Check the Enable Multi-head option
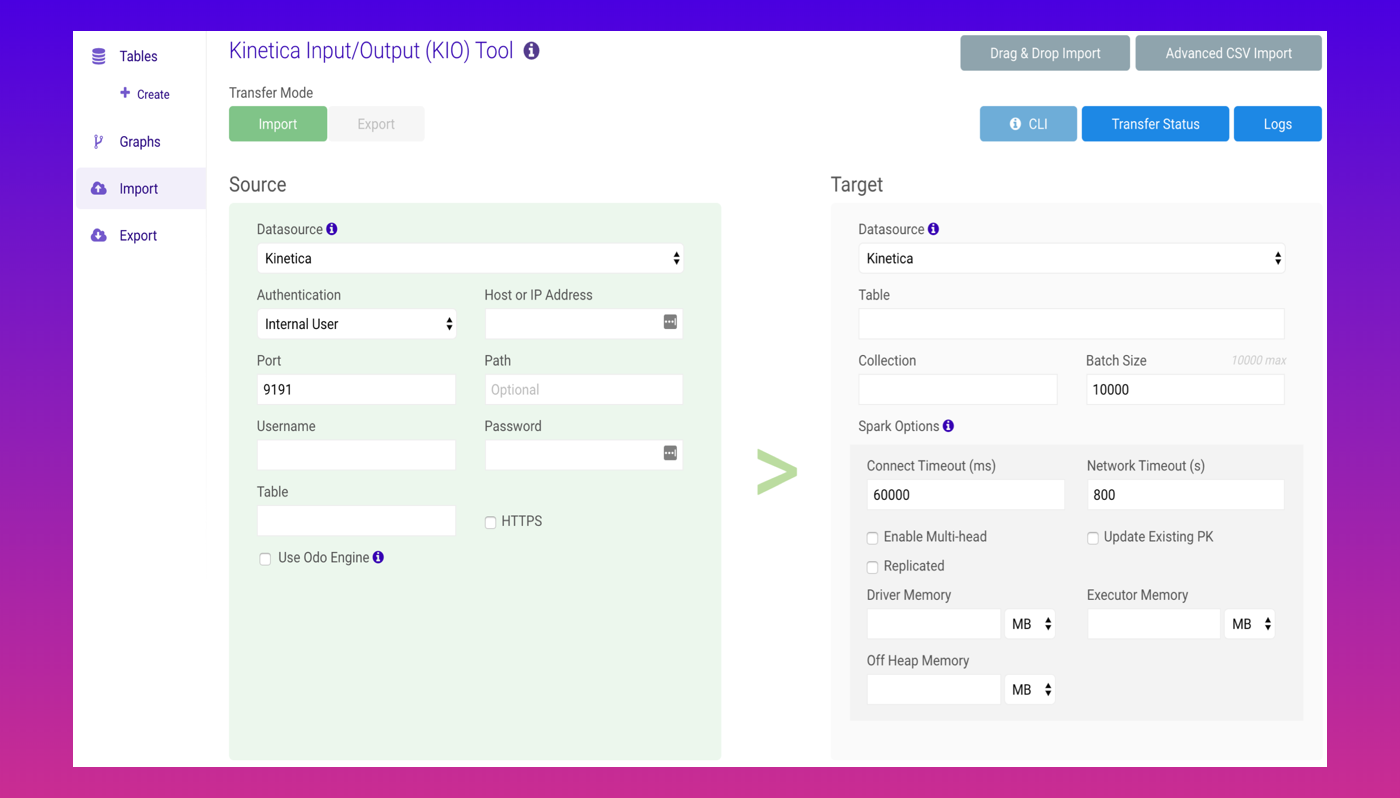The height and width of the screenshot is (798, 1400). pyautogui.click(x=872, y=538)
